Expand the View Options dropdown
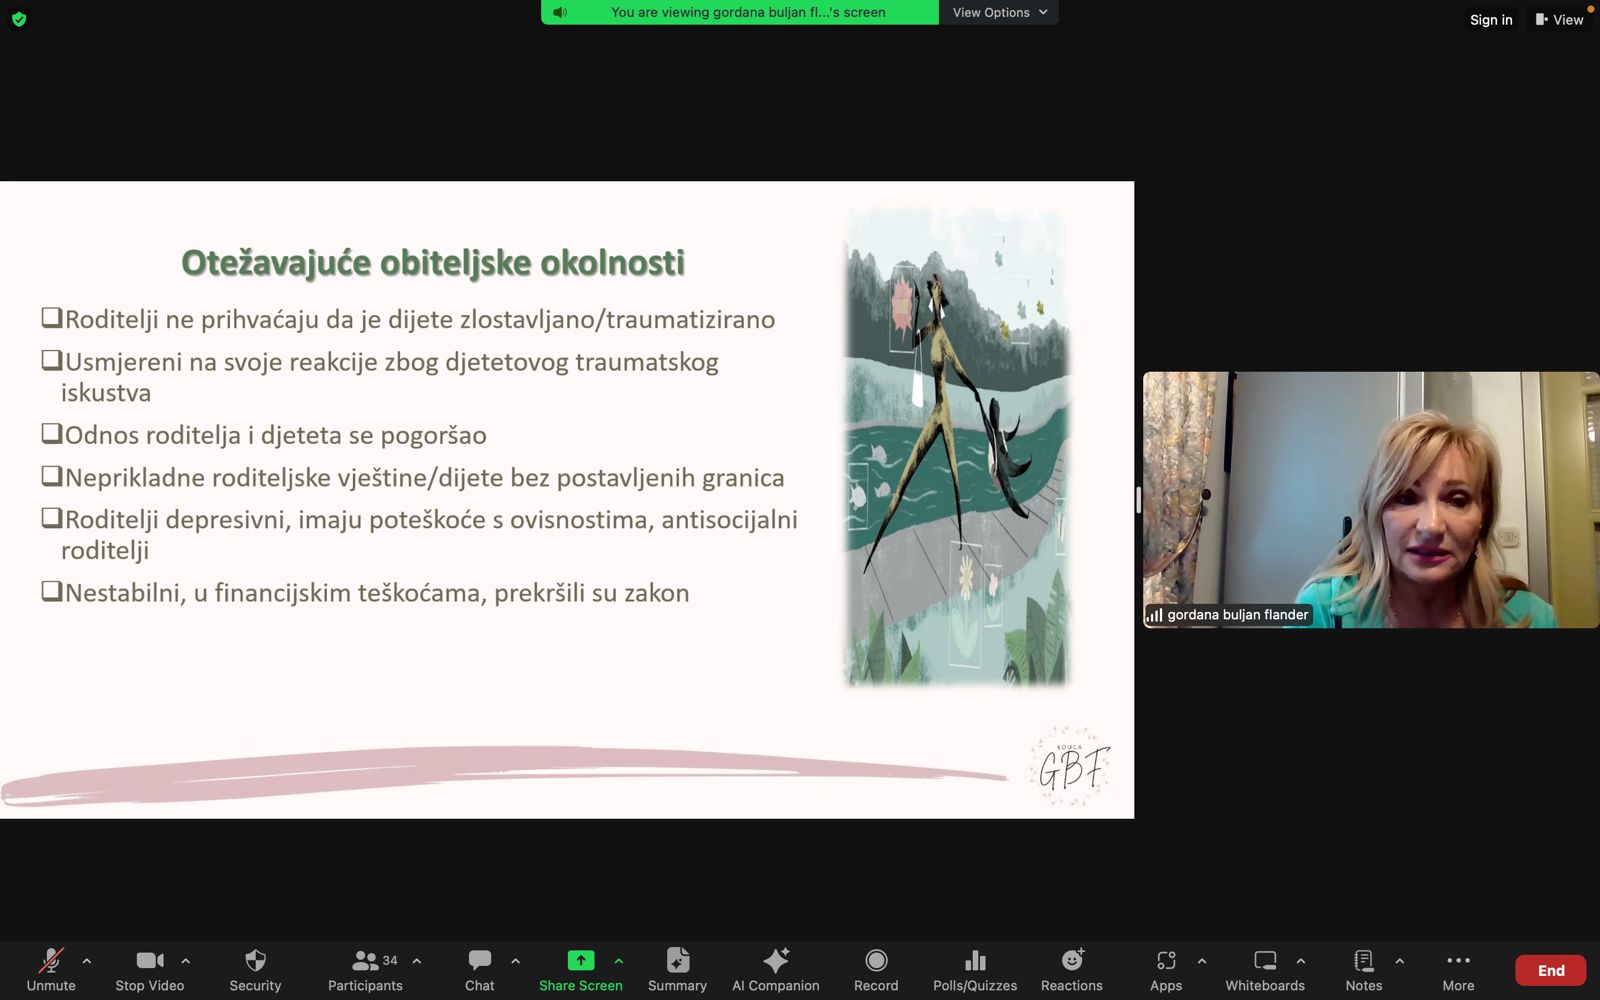The image size is (1600, 1000). coord(999,12)
